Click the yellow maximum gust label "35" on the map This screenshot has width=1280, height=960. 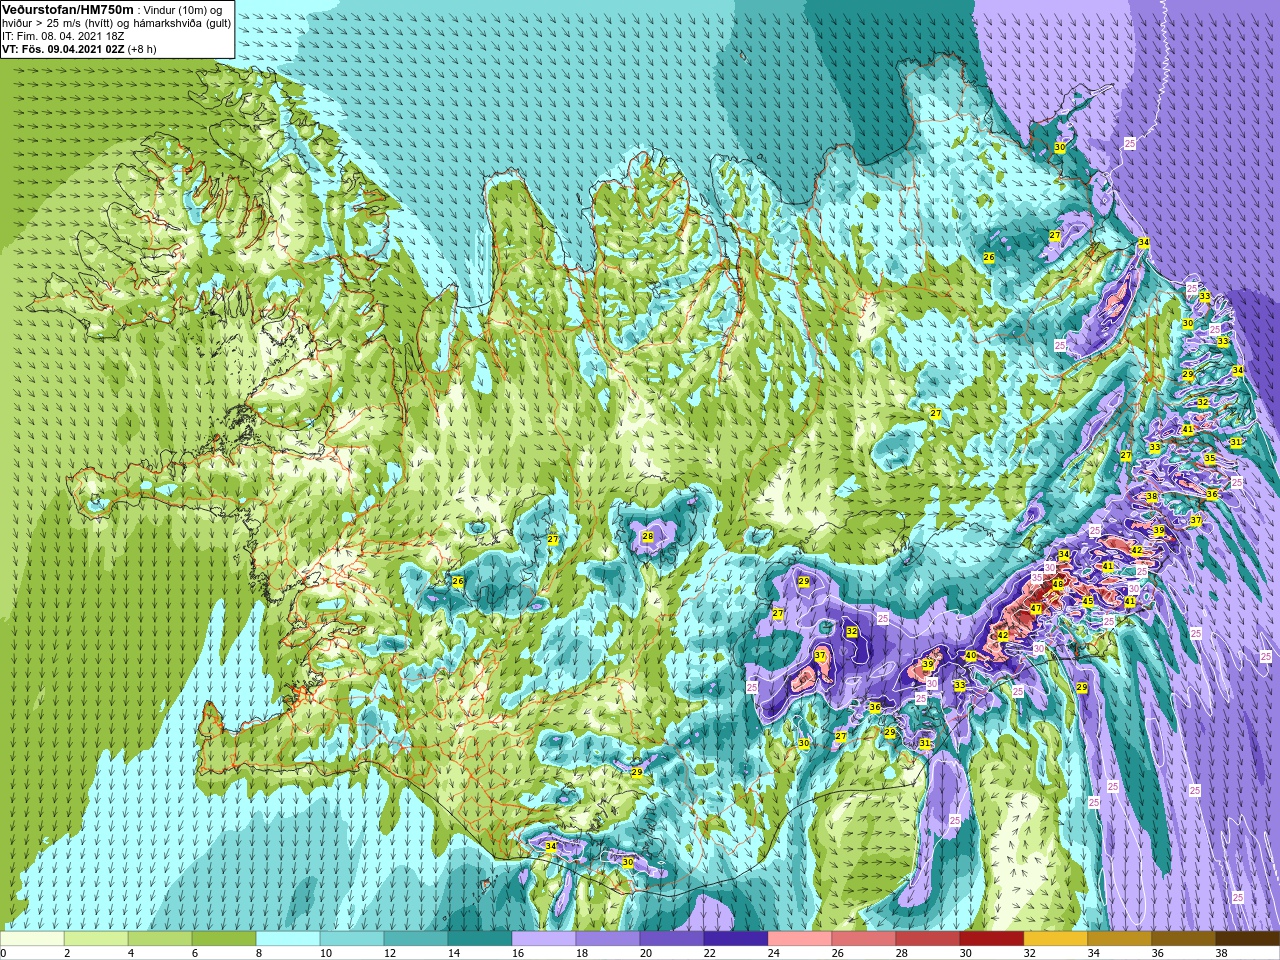(x=1210, y=459)
